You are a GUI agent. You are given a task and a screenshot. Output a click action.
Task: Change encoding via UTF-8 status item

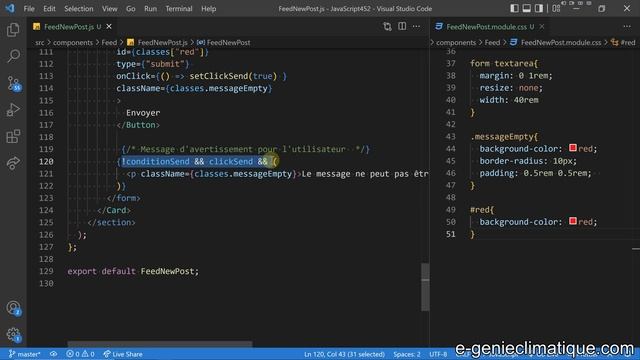click(438, 354)
